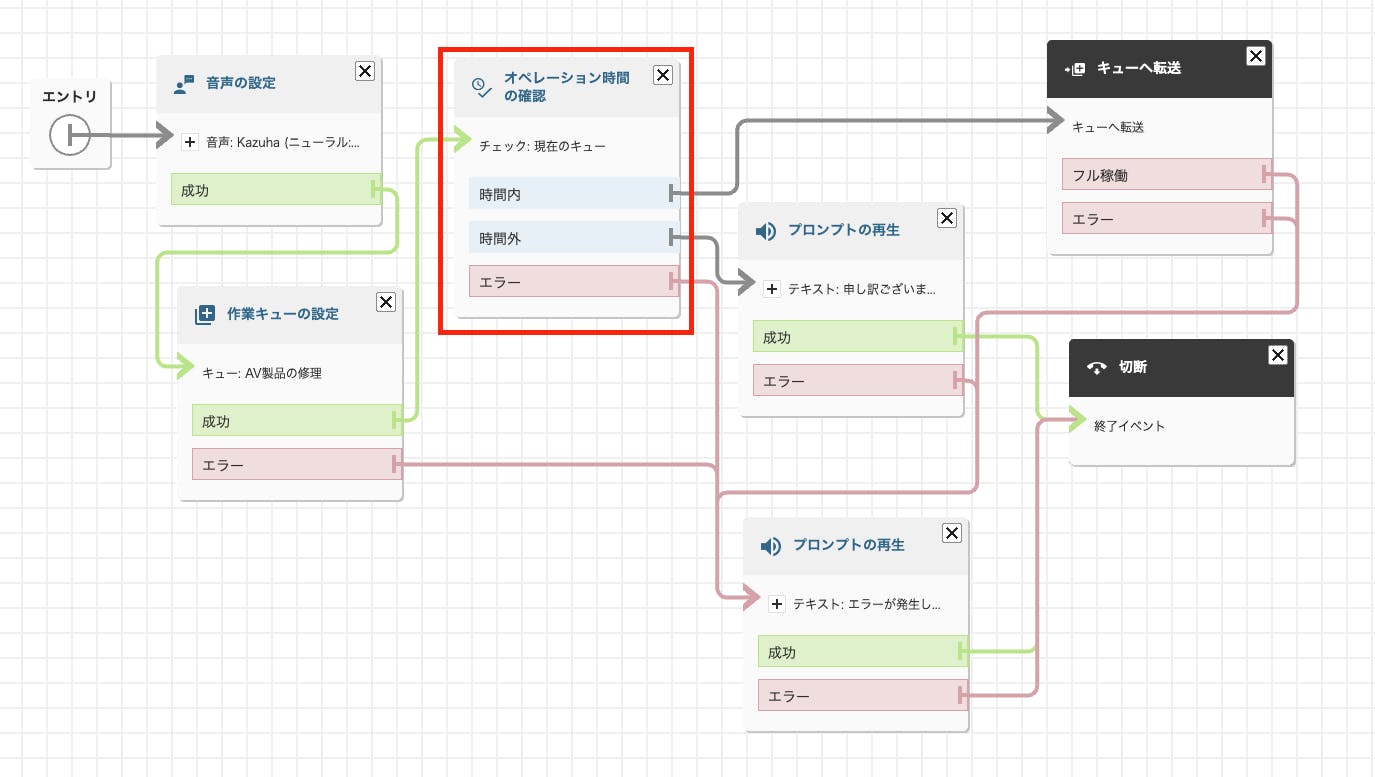The image size is (1375, 777).
Task: Open the オペレーション時間の確認 block title
Action: [x=567, y=87]
